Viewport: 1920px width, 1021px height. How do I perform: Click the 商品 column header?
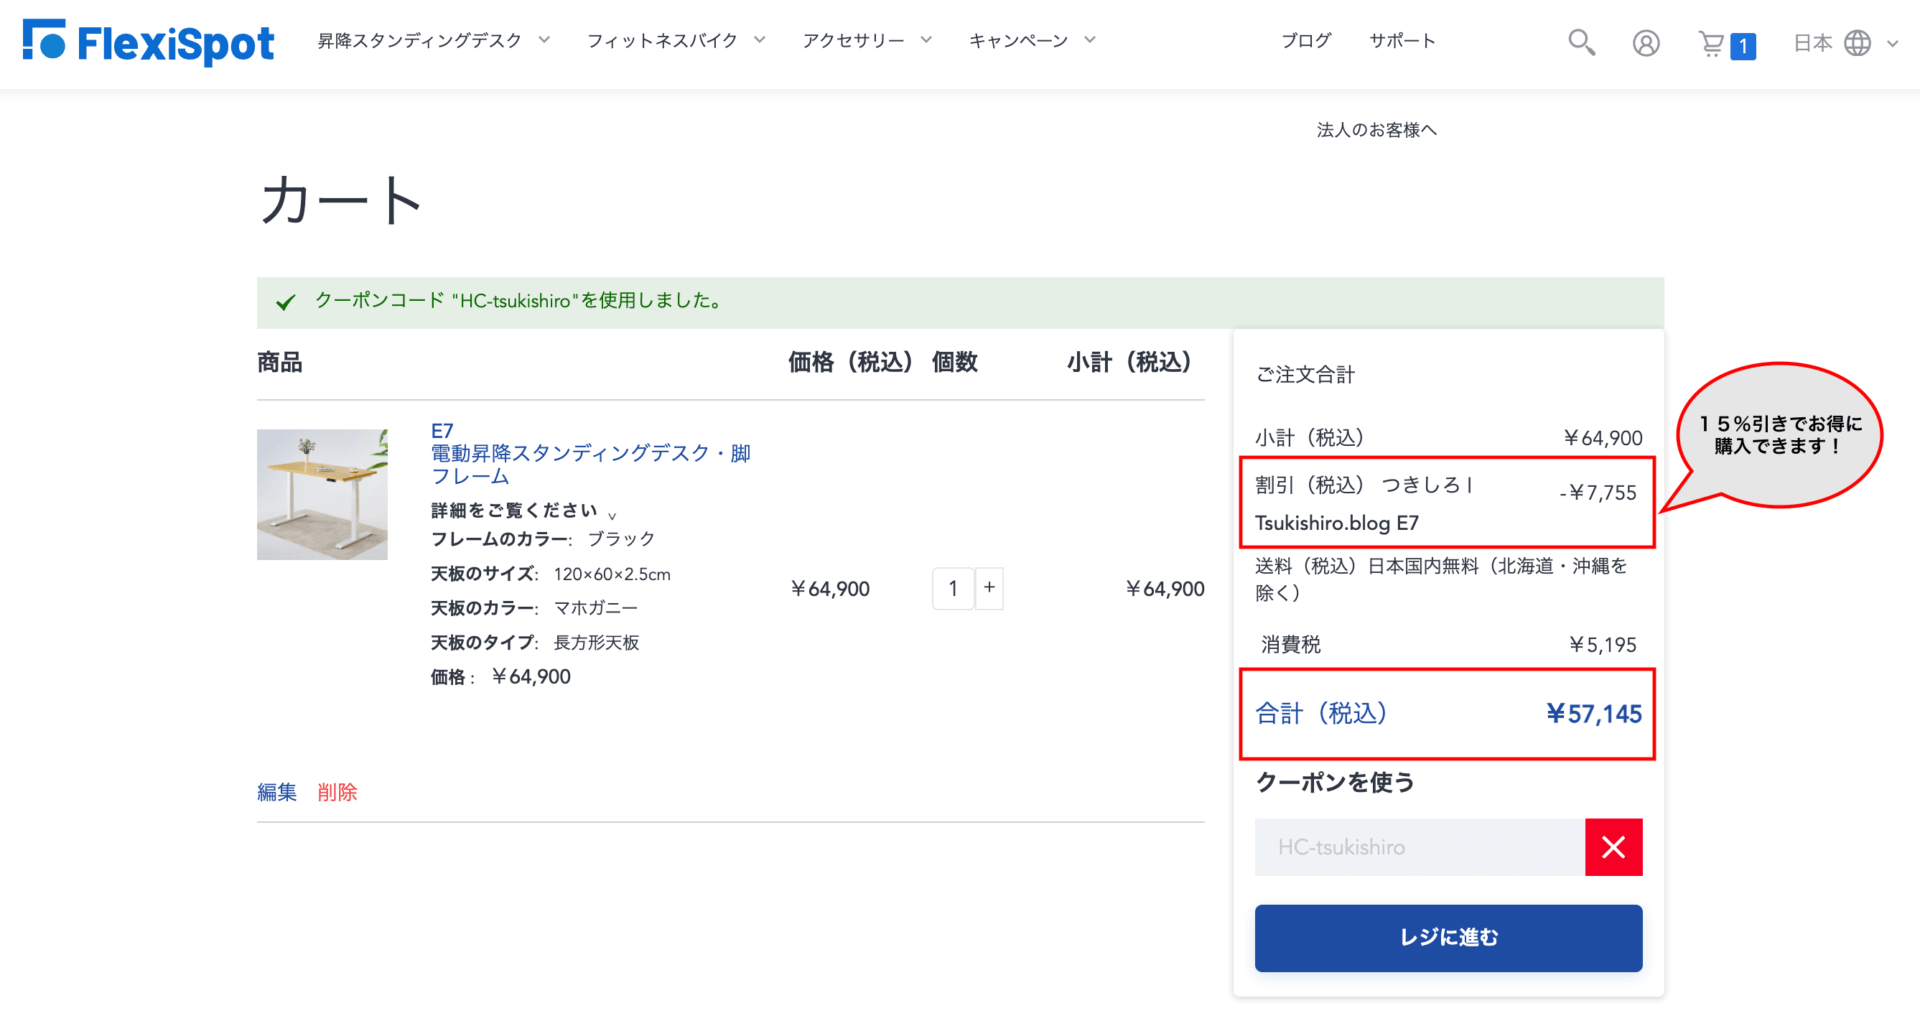pos(280,362)
